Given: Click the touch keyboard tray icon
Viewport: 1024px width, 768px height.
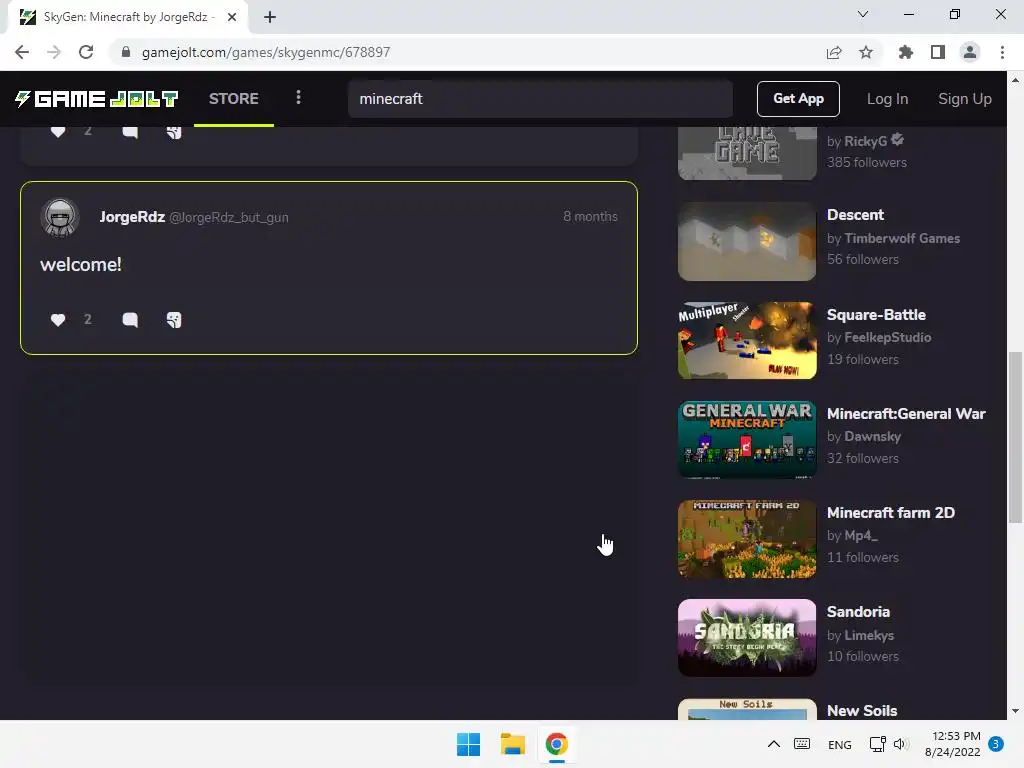Looking at the screenshot, I should coord(802,744).
